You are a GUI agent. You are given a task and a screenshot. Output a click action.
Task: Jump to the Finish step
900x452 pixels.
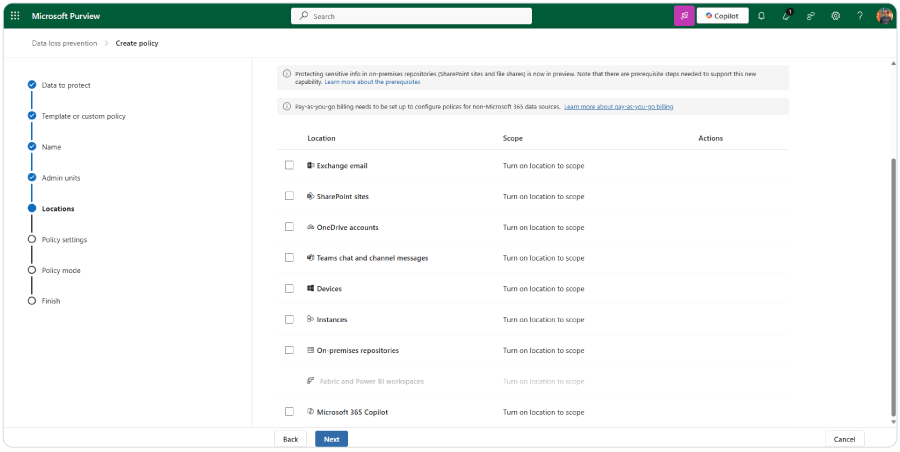tap(51, 301)
